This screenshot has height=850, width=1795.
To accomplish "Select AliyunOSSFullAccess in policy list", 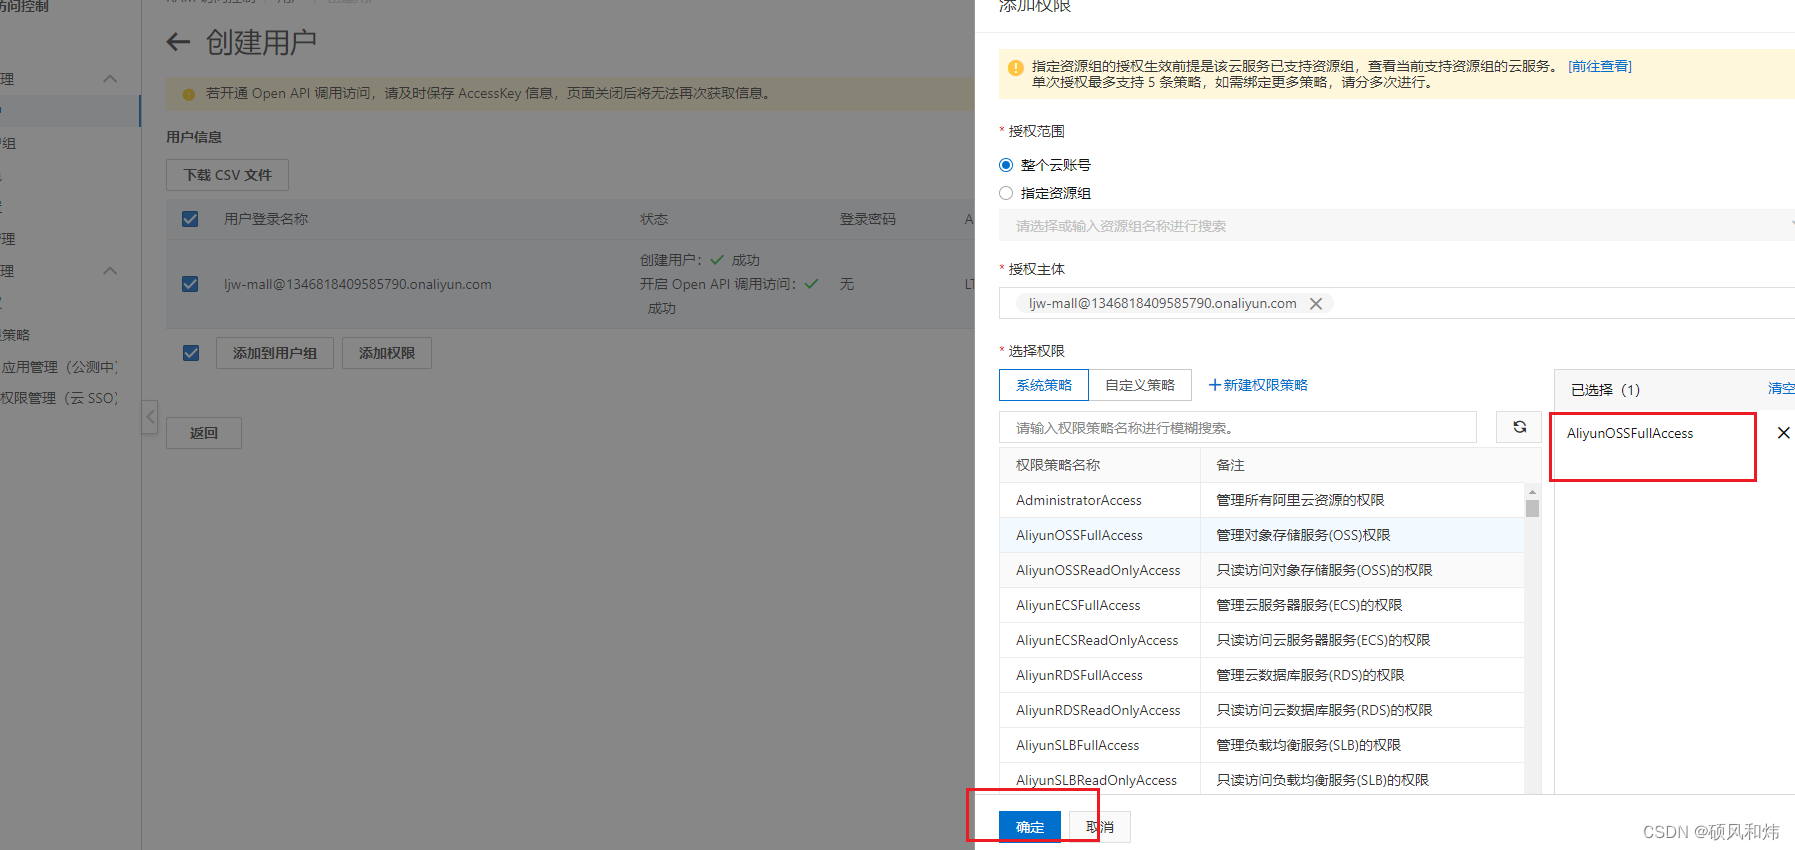I will [x=1261, y=535].
